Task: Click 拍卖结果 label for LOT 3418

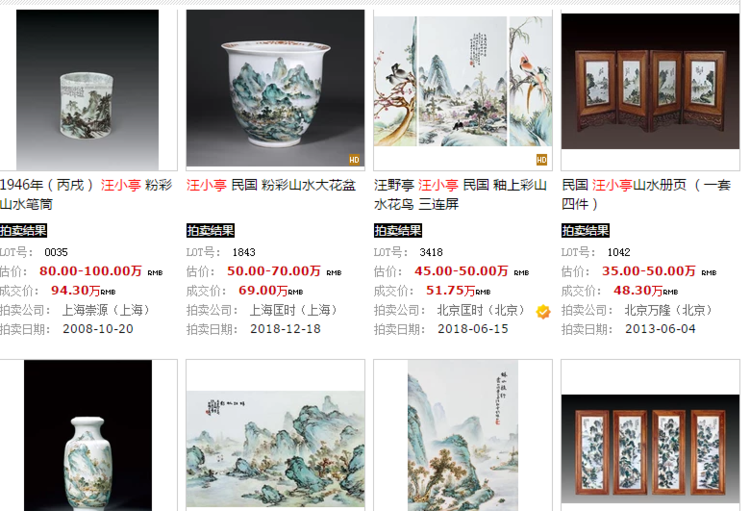Action: pyautogui.click(x=398, y=231)
